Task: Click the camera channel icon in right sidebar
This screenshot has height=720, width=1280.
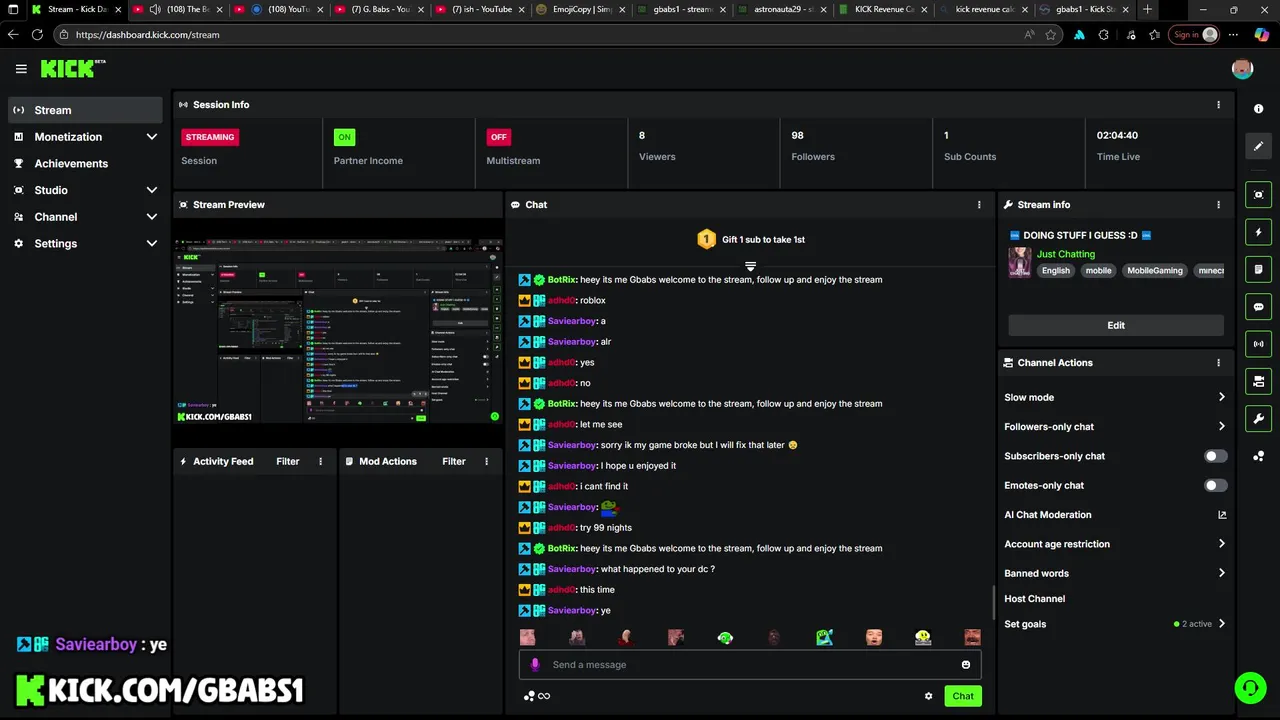Action: [1259, 381]
